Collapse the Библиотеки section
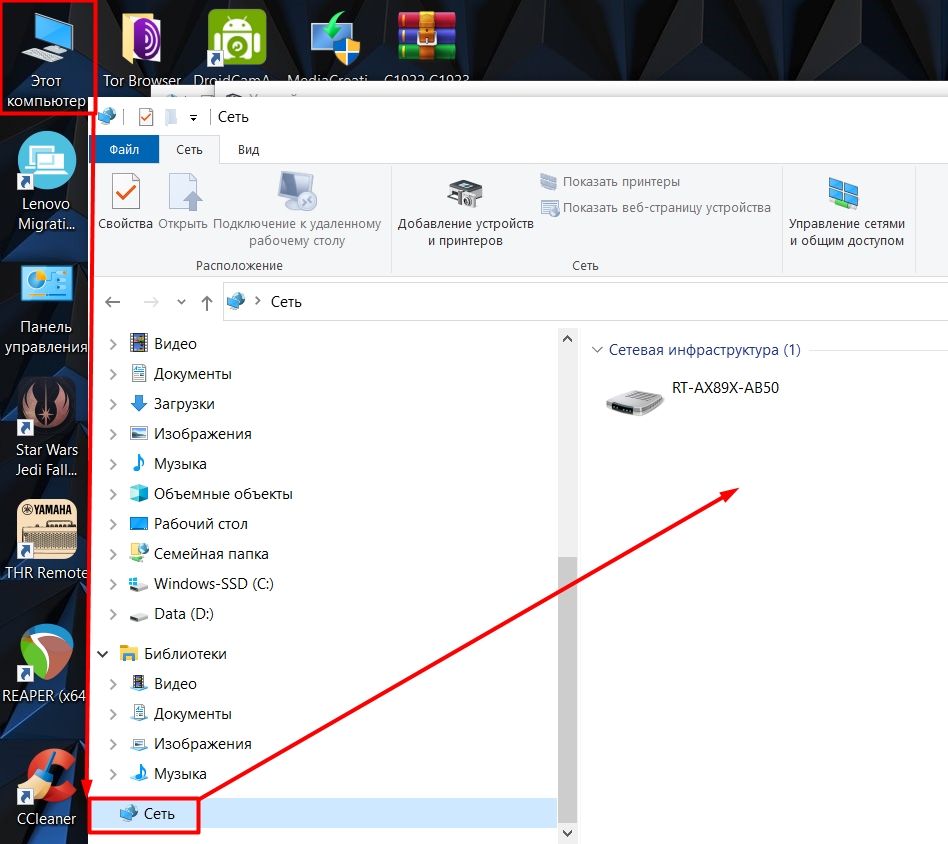Image resolution: width=948 pixels, height=844 pixels. point(103,653)
